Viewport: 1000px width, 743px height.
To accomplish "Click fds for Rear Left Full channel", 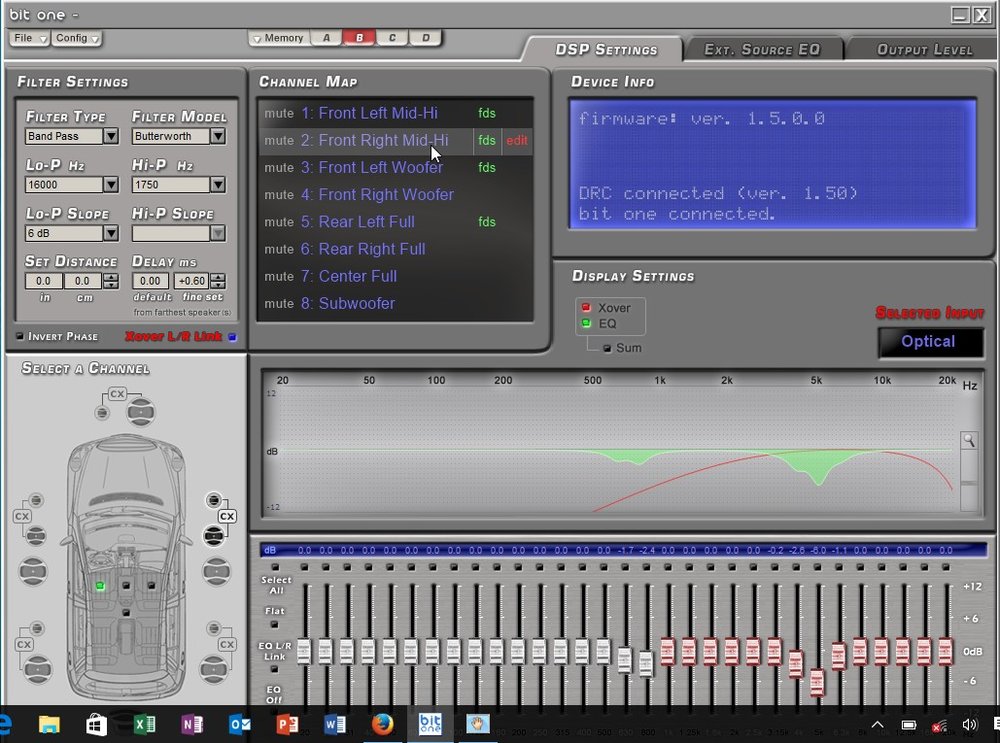I will [487, 222].
